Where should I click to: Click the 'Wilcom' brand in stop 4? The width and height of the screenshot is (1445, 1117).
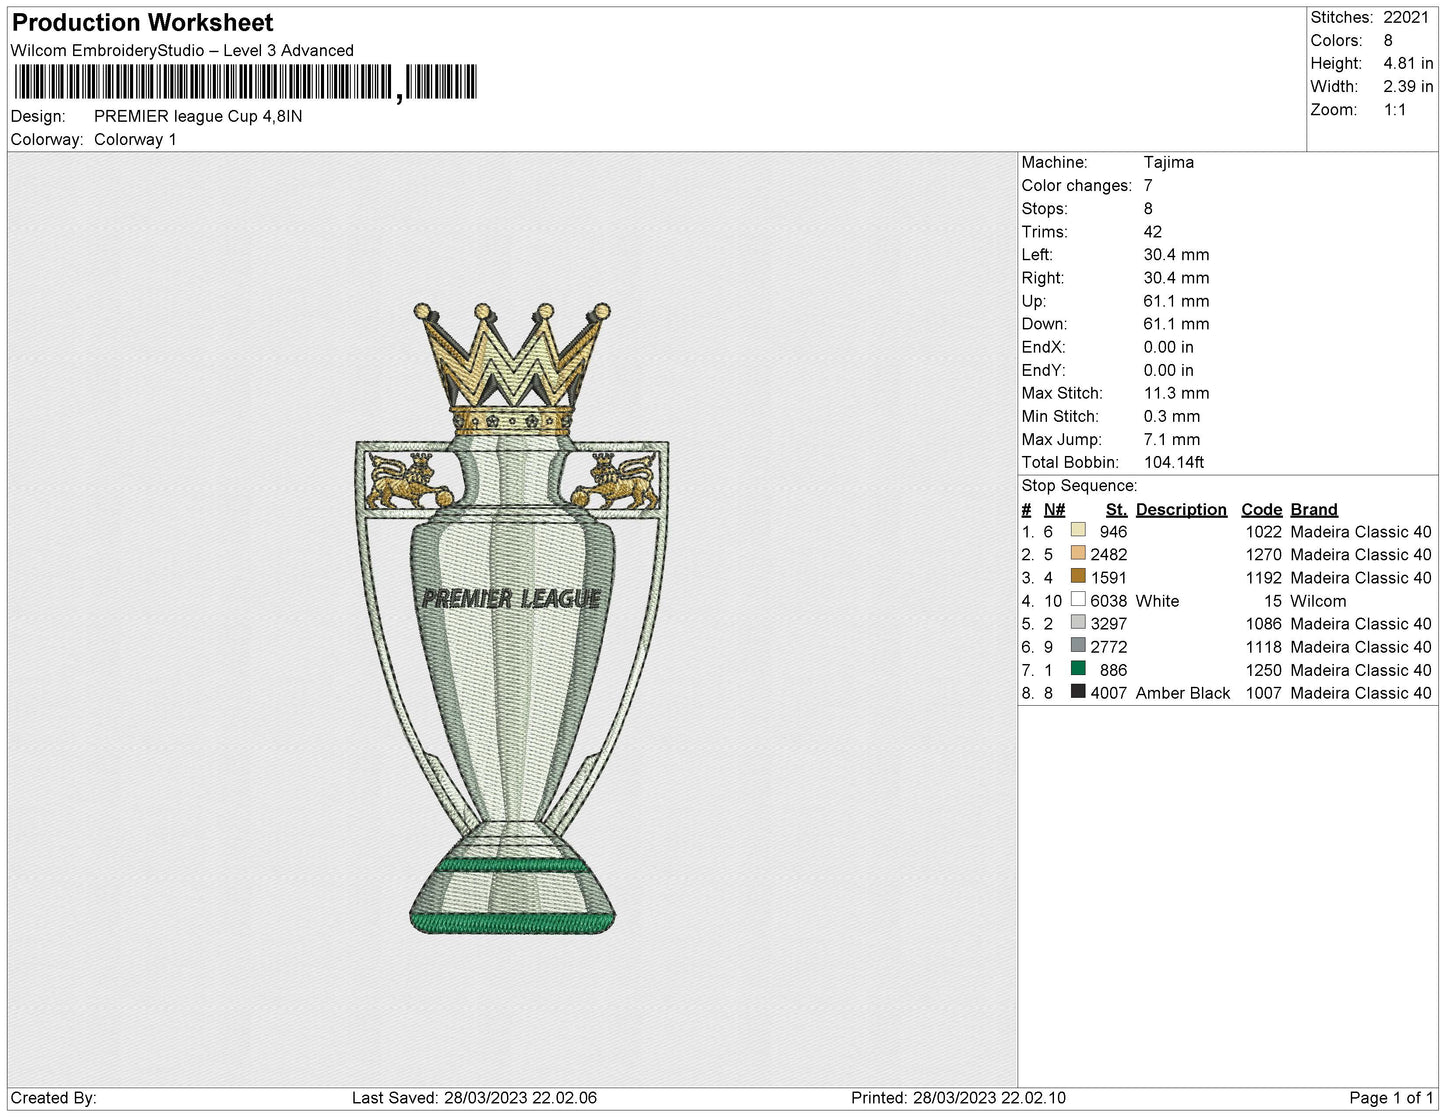tap(1318, 601)
